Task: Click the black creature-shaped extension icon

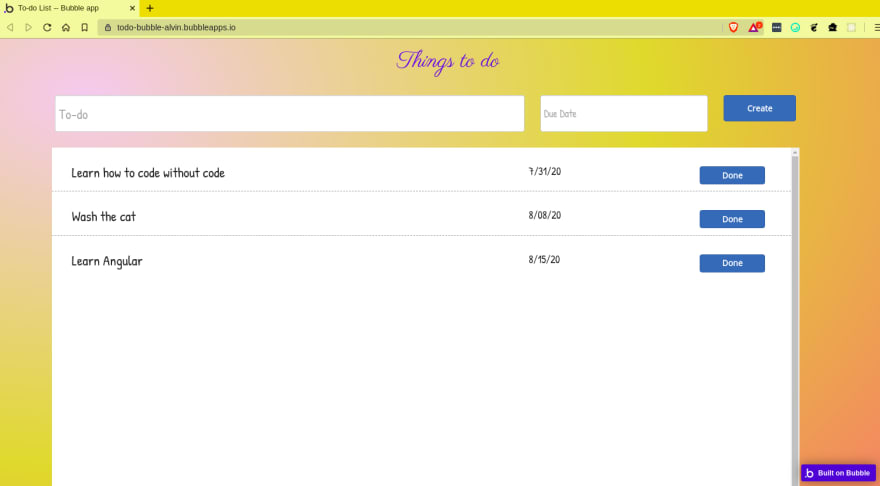Action: pyautogui.click(x=814, y=27)
